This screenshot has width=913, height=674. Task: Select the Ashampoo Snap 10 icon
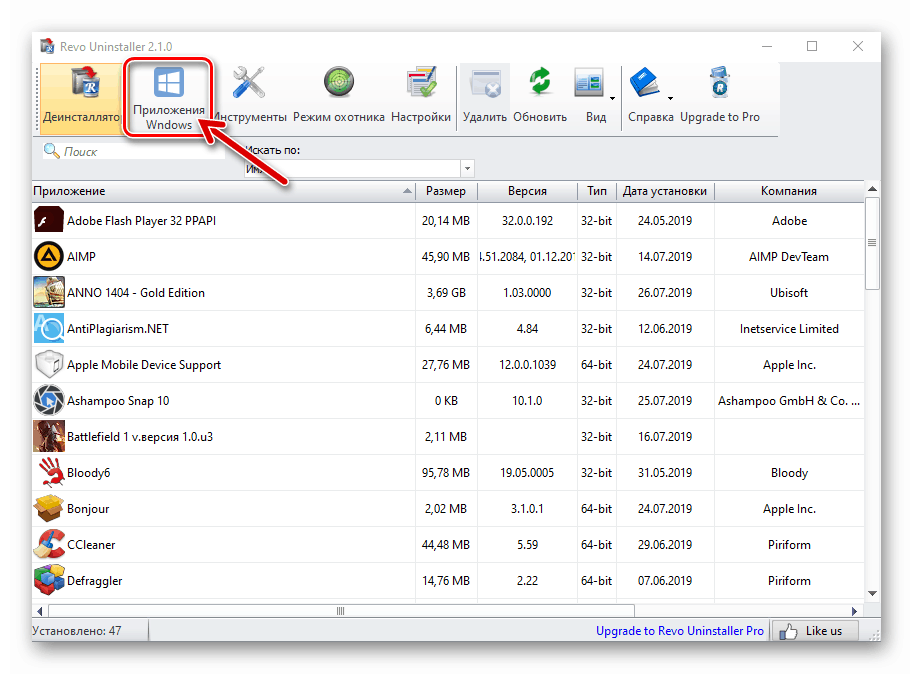[48, 400]
